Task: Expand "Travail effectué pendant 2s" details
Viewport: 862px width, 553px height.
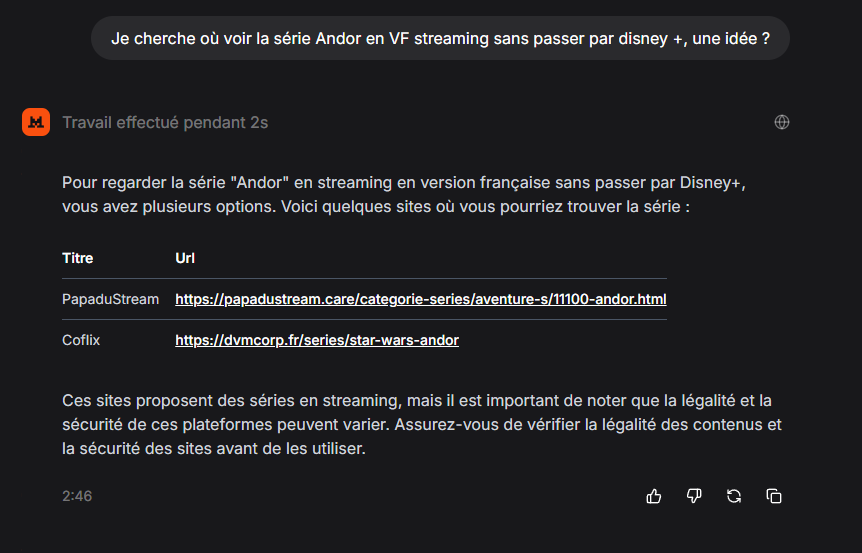Action: [165, 123]
